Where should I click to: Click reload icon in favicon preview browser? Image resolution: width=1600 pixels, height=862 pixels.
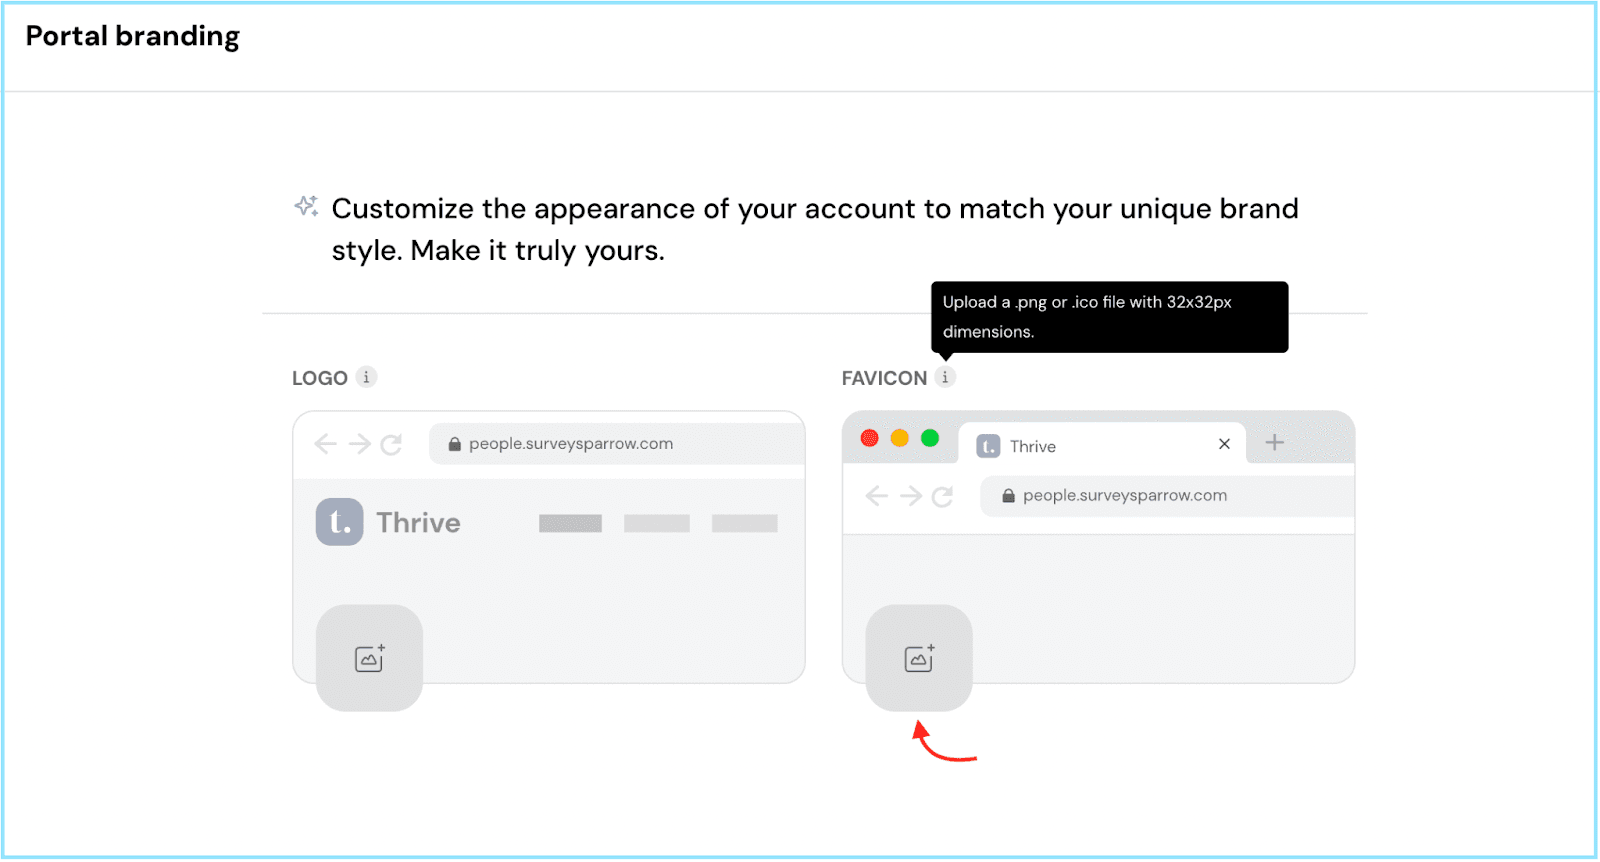(942, 496)
